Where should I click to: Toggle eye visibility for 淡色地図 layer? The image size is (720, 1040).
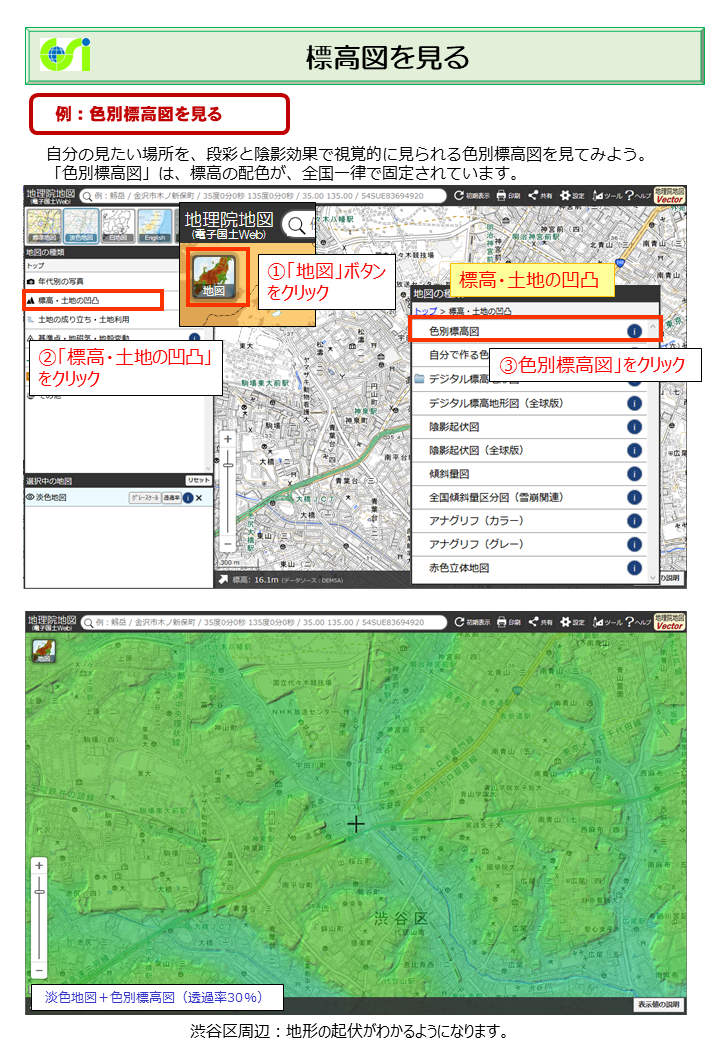click(x=30, y=497)
